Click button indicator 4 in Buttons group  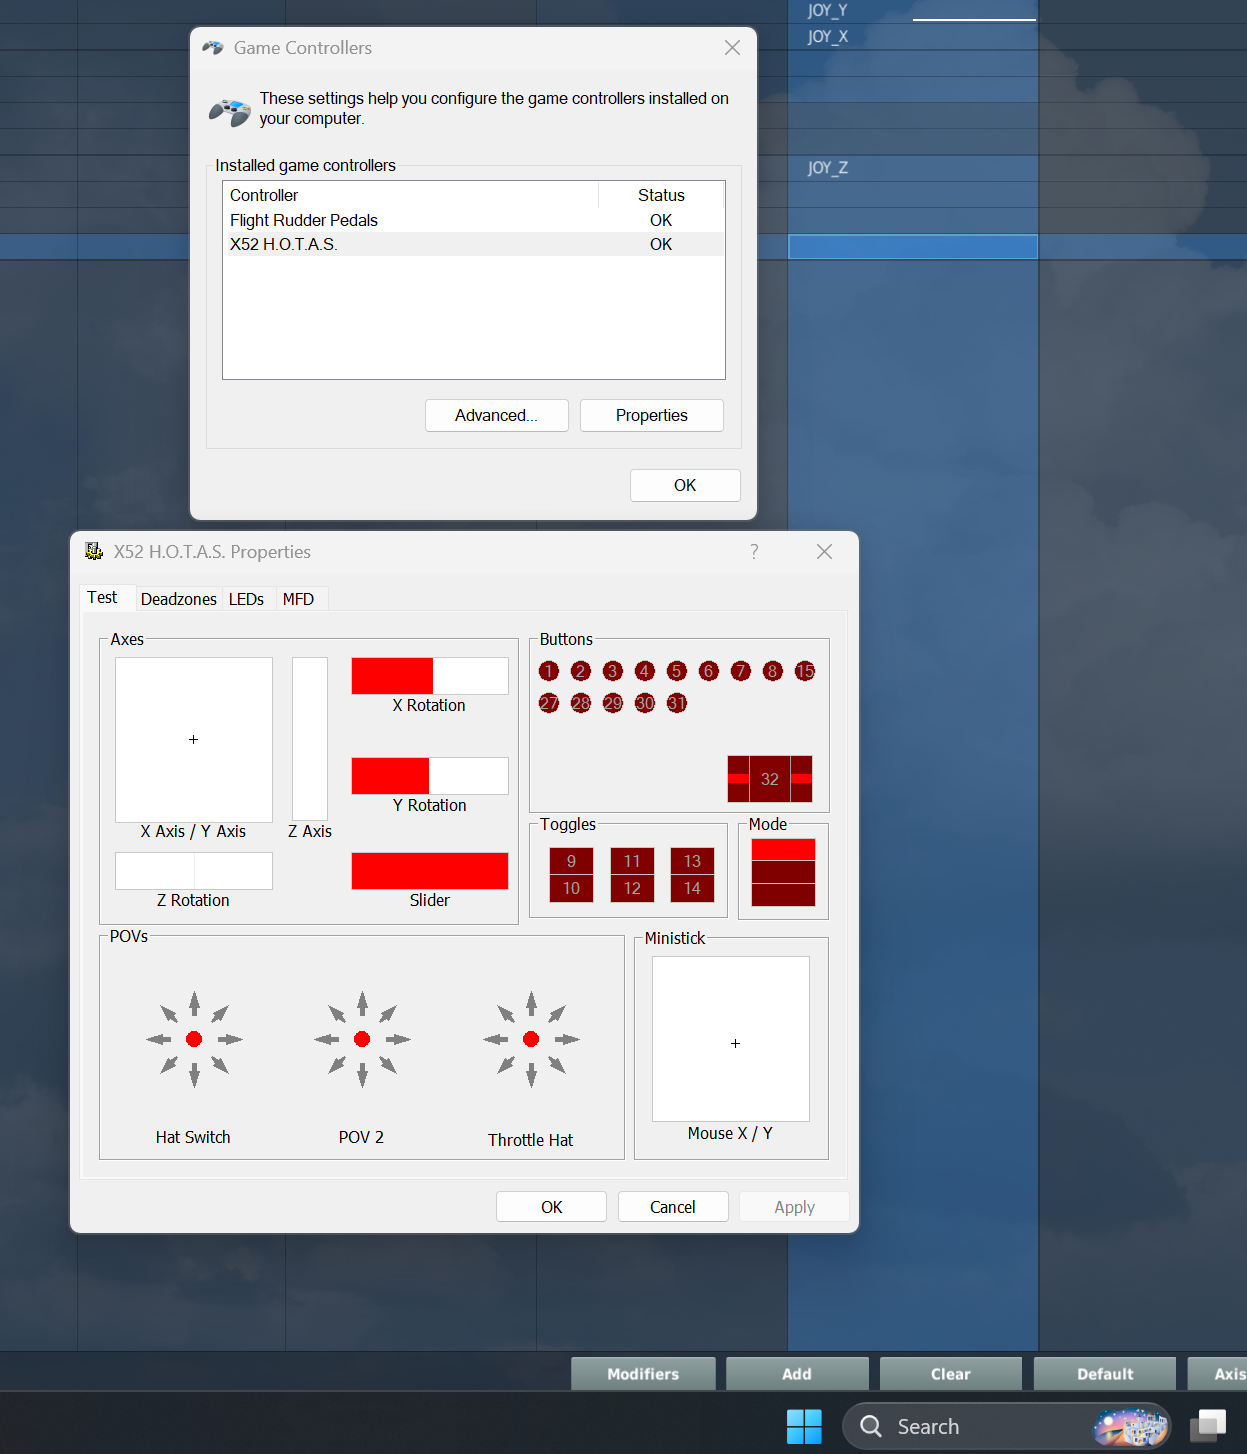tap(645, 671)
